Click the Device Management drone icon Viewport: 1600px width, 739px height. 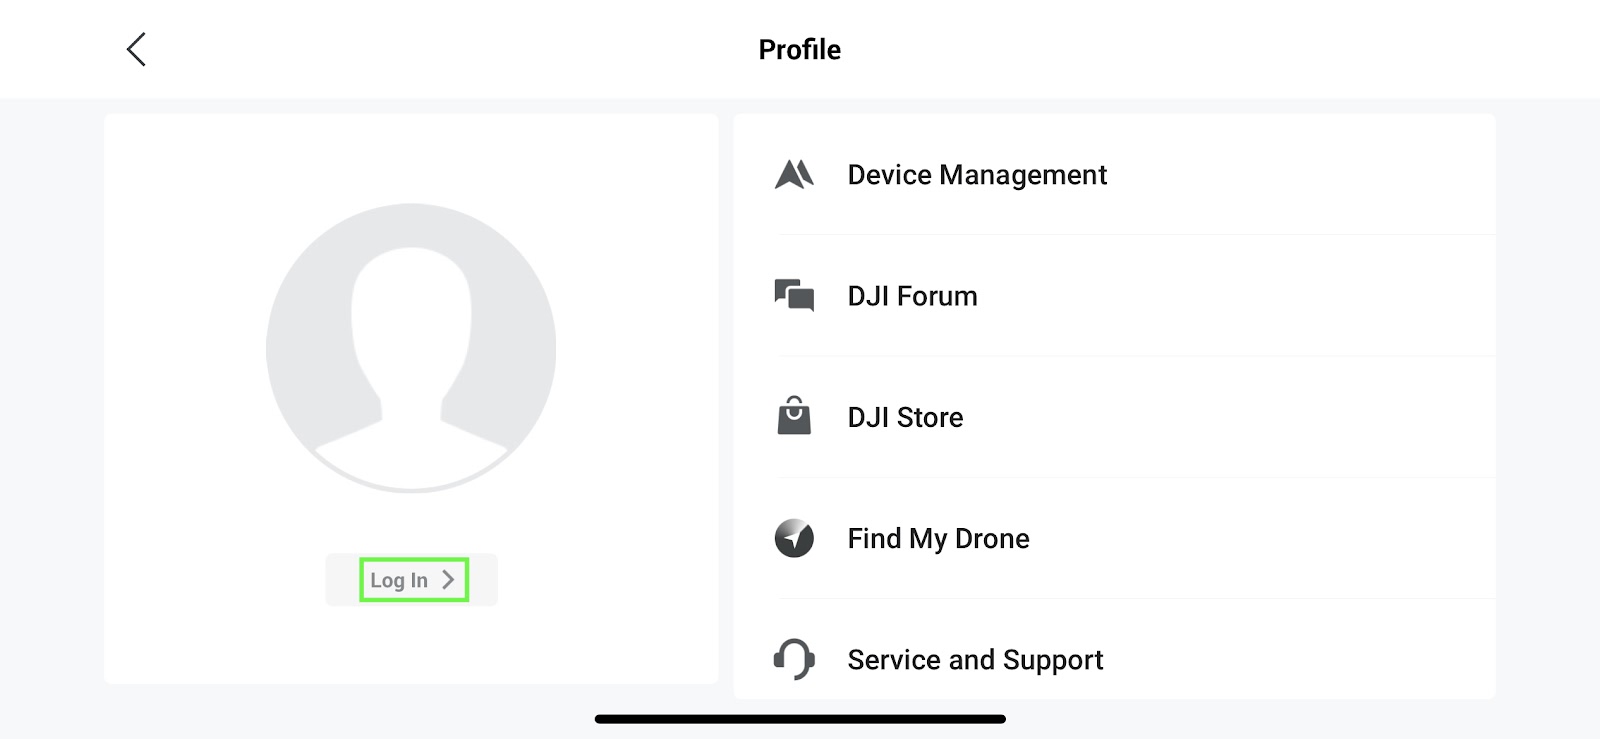[794, 175]
